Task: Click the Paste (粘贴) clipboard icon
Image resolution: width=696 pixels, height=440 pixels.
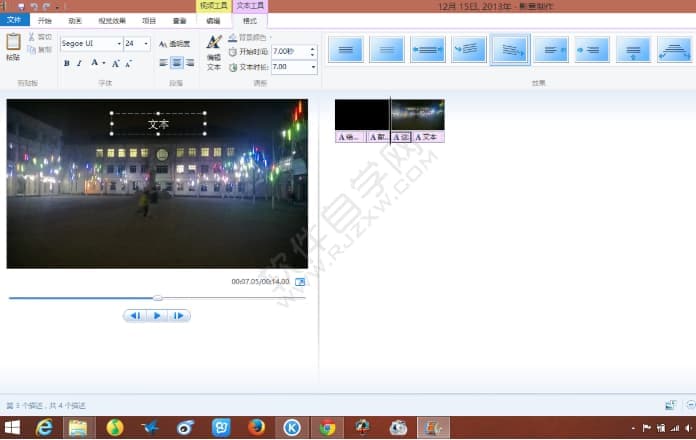Action: [13, 45]
